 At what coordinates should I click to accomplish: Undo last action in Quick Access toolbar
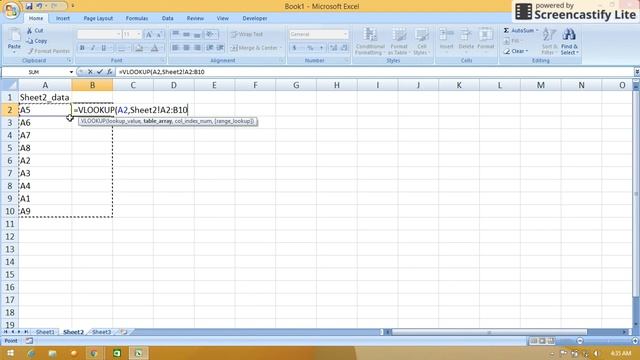tap(40, 6)
